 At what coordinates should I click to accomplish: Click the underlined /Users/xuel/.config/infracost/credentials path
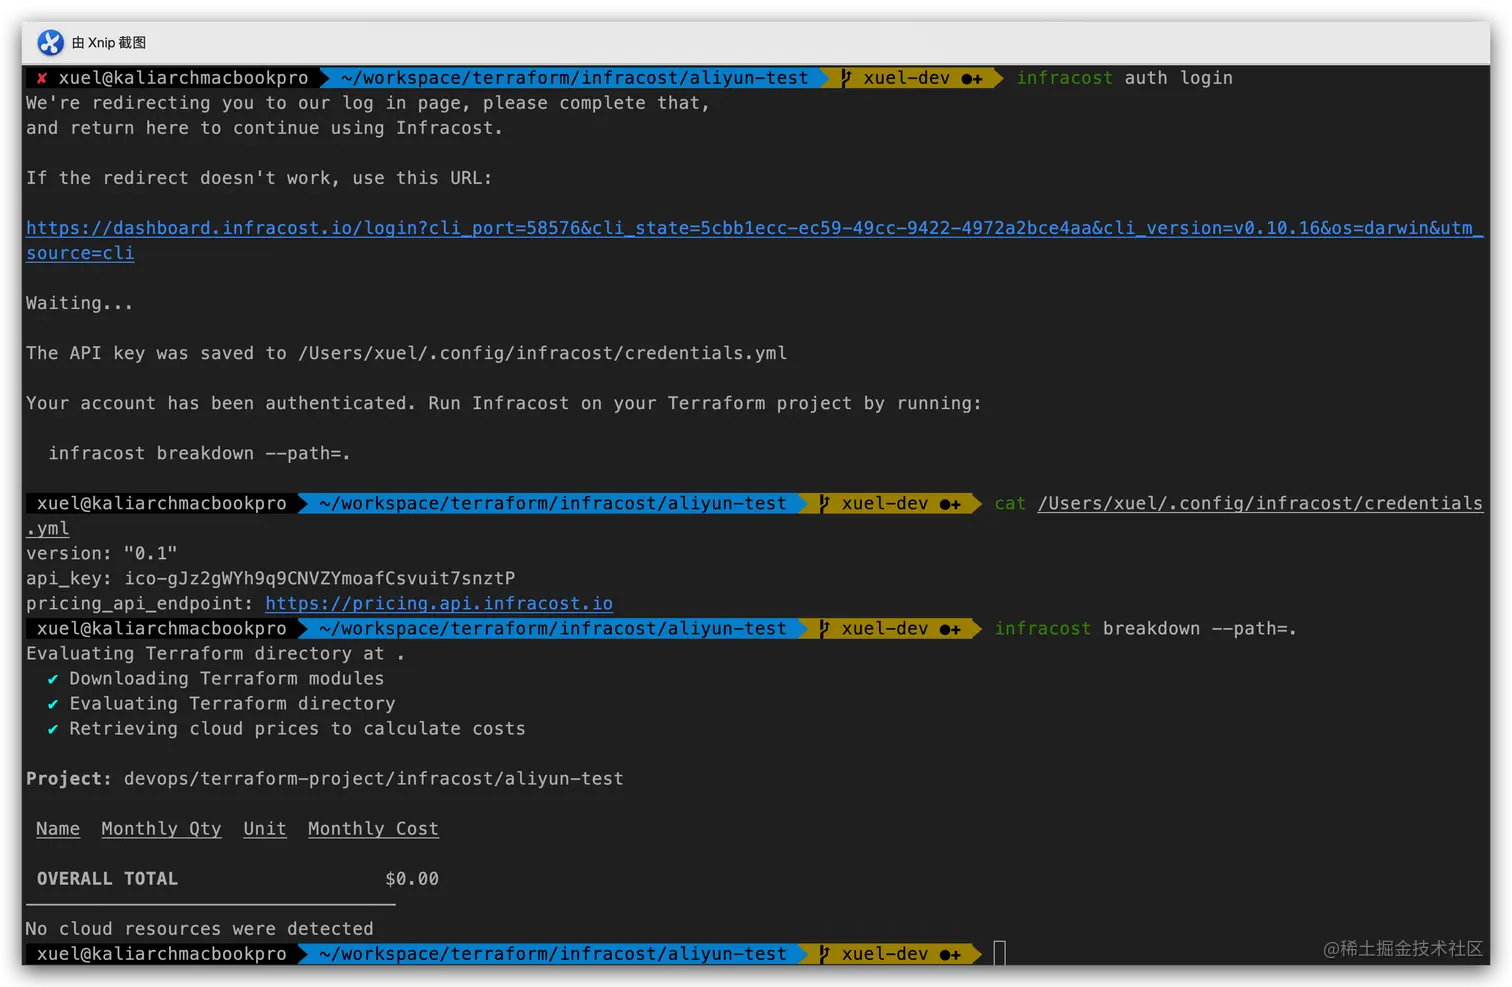click(x=1260, y=504)
